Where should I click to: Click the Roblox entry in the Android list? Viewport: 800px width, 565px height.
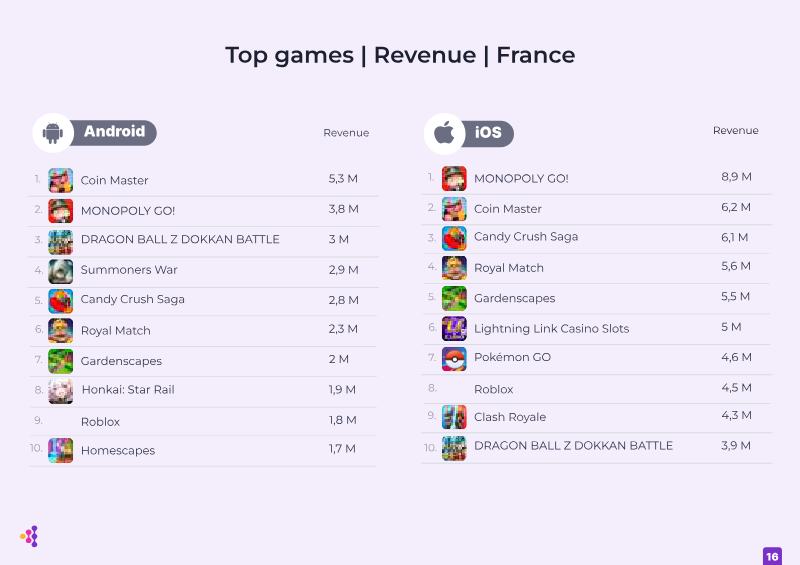pyautogui.click(x=100, y=422)
